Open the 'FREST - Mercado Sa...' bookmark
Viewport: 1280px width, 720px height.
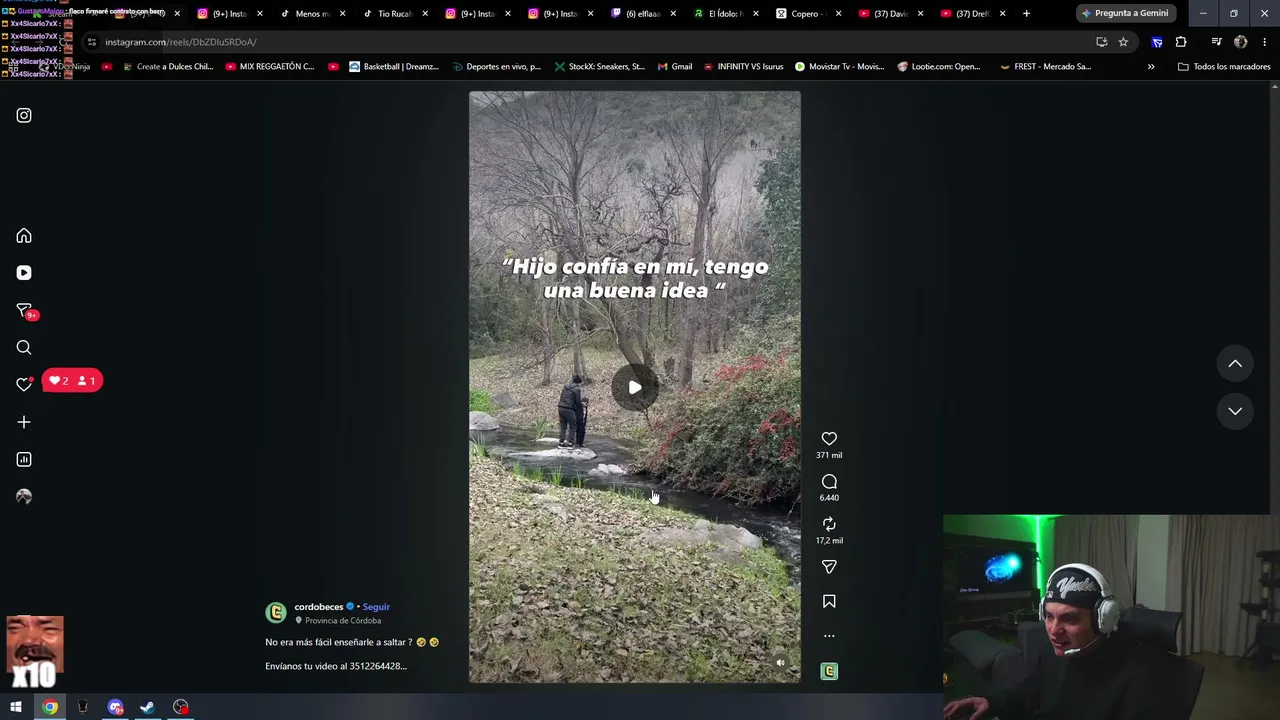pyautogui.click(x=1045, y=67)
